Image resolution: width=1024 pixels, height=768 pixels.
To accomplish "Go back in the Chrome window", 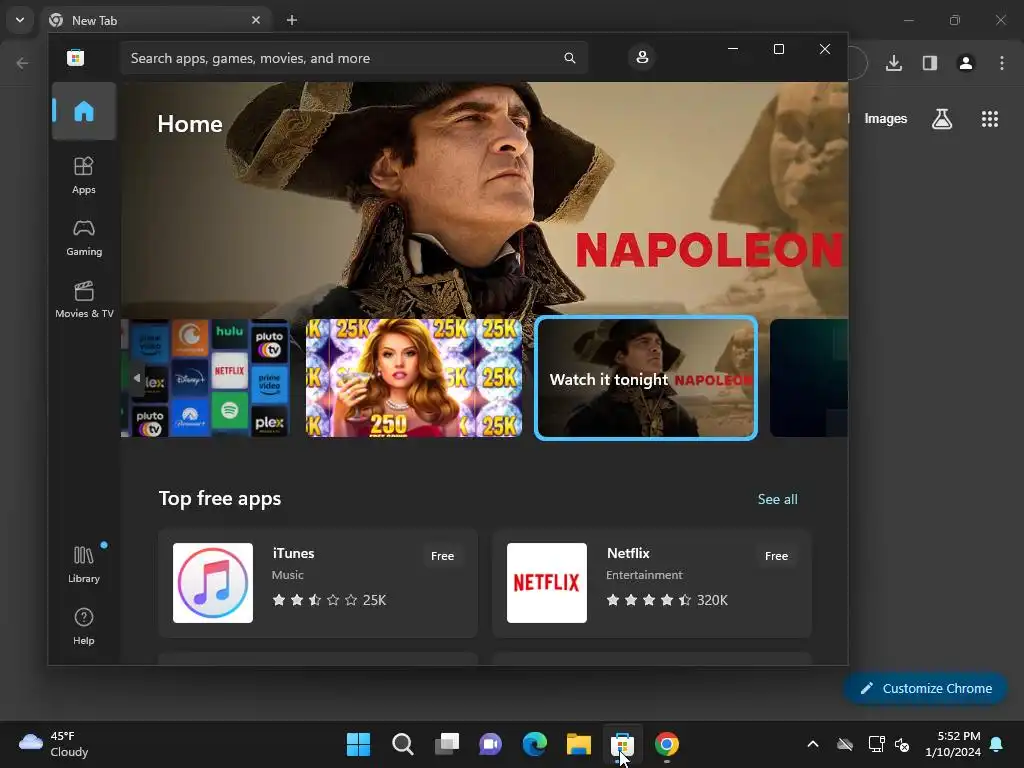I will click(22, 63).
